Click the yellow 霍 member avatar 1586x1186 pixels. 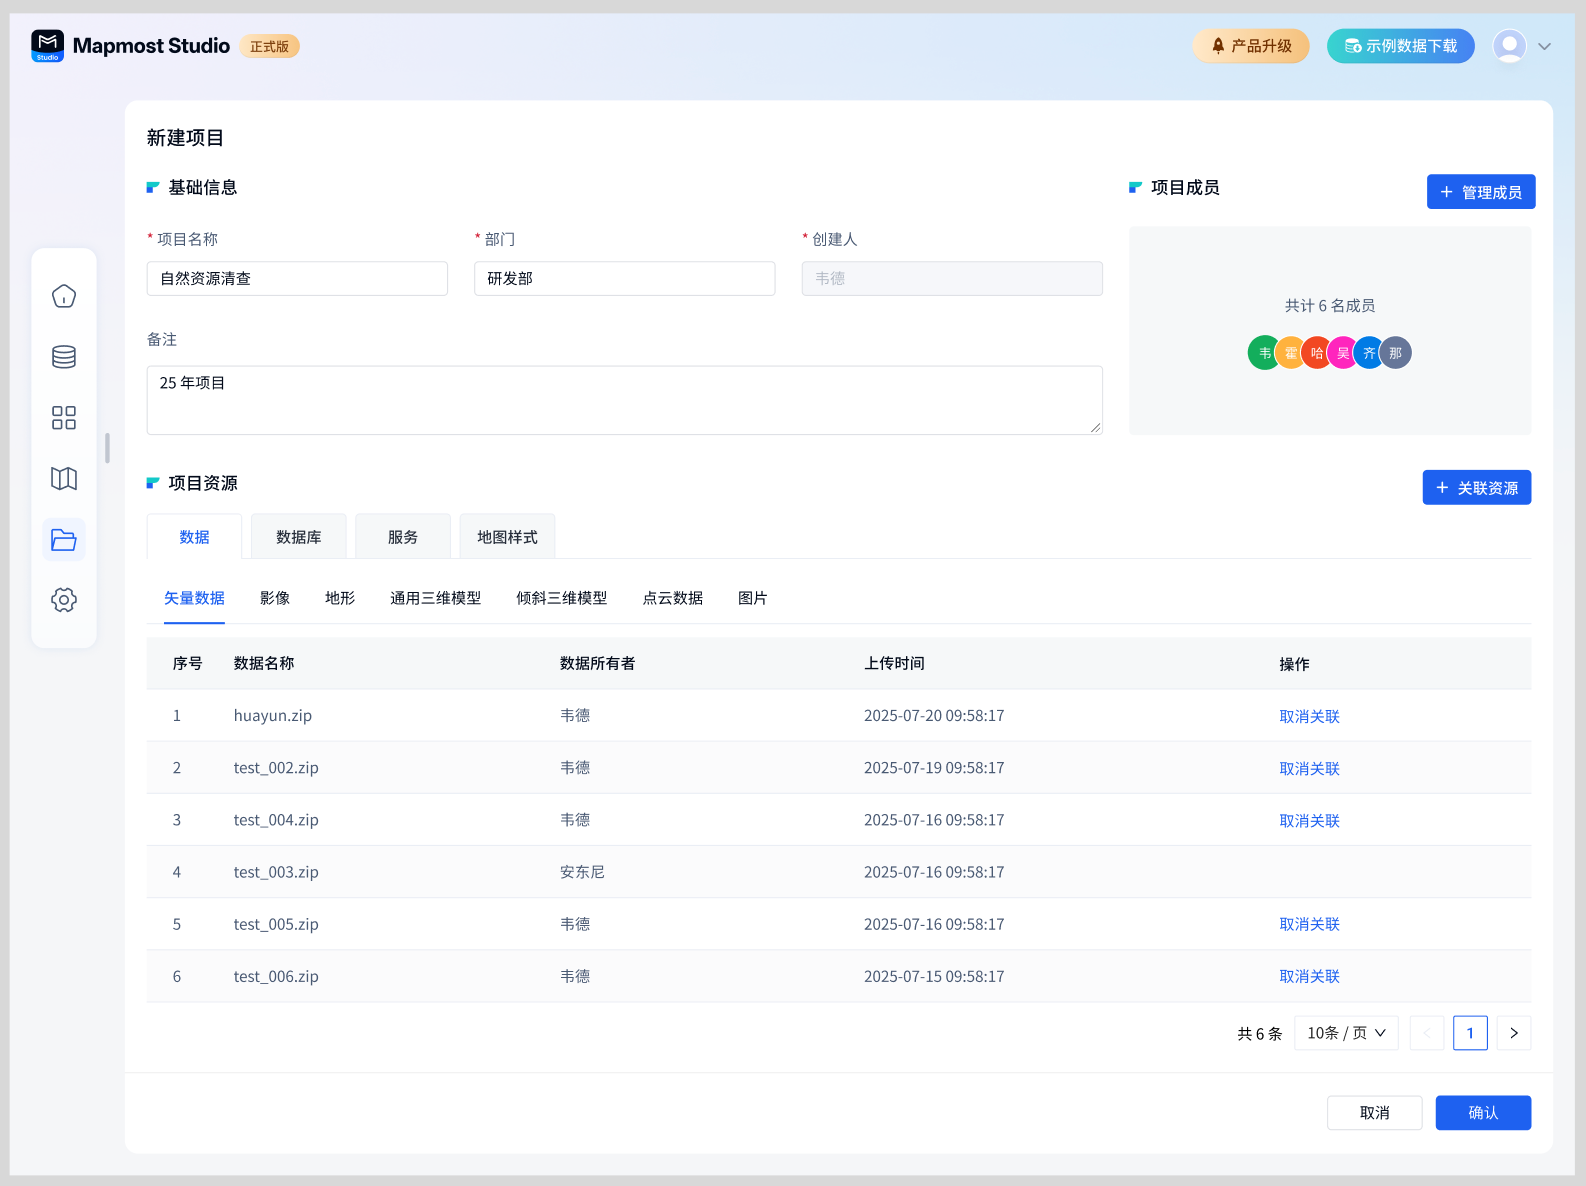pyautogui.click(x=1290, y=353)
